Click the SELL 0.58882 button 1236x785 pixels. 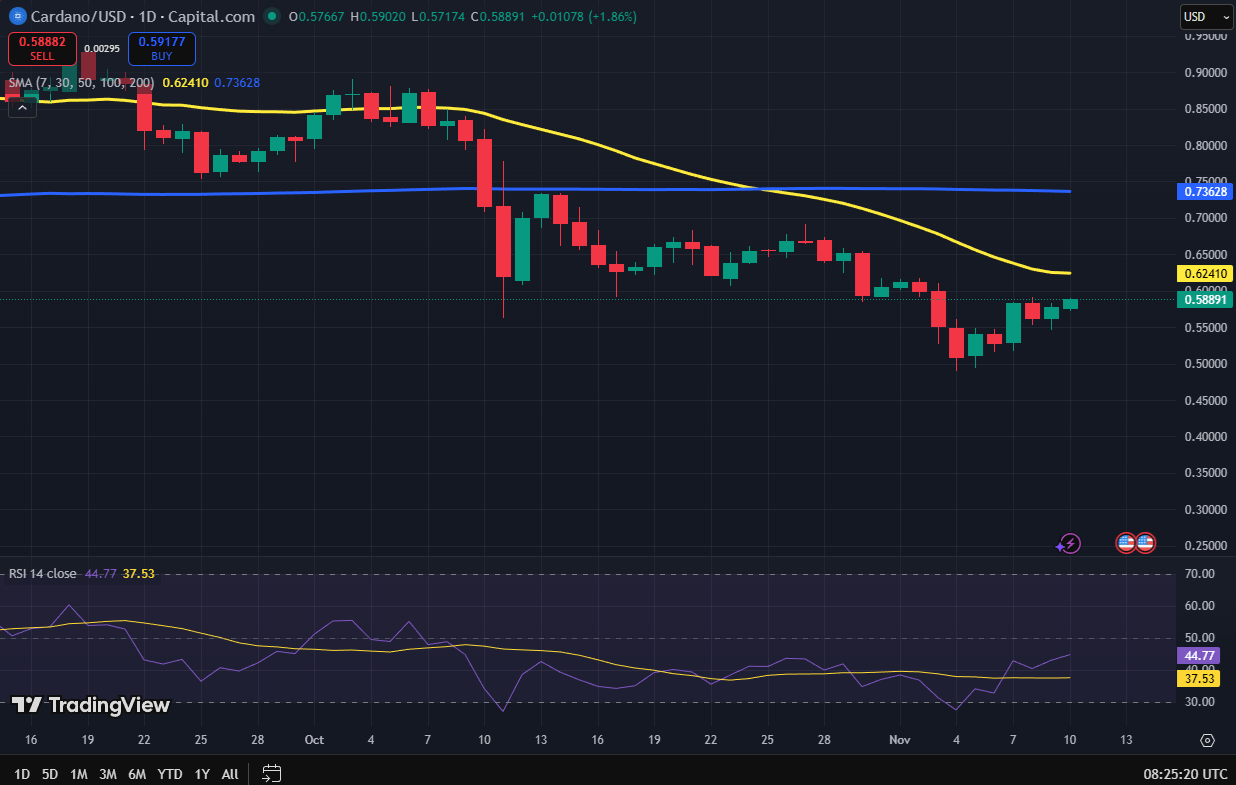[x=42, y=48]
